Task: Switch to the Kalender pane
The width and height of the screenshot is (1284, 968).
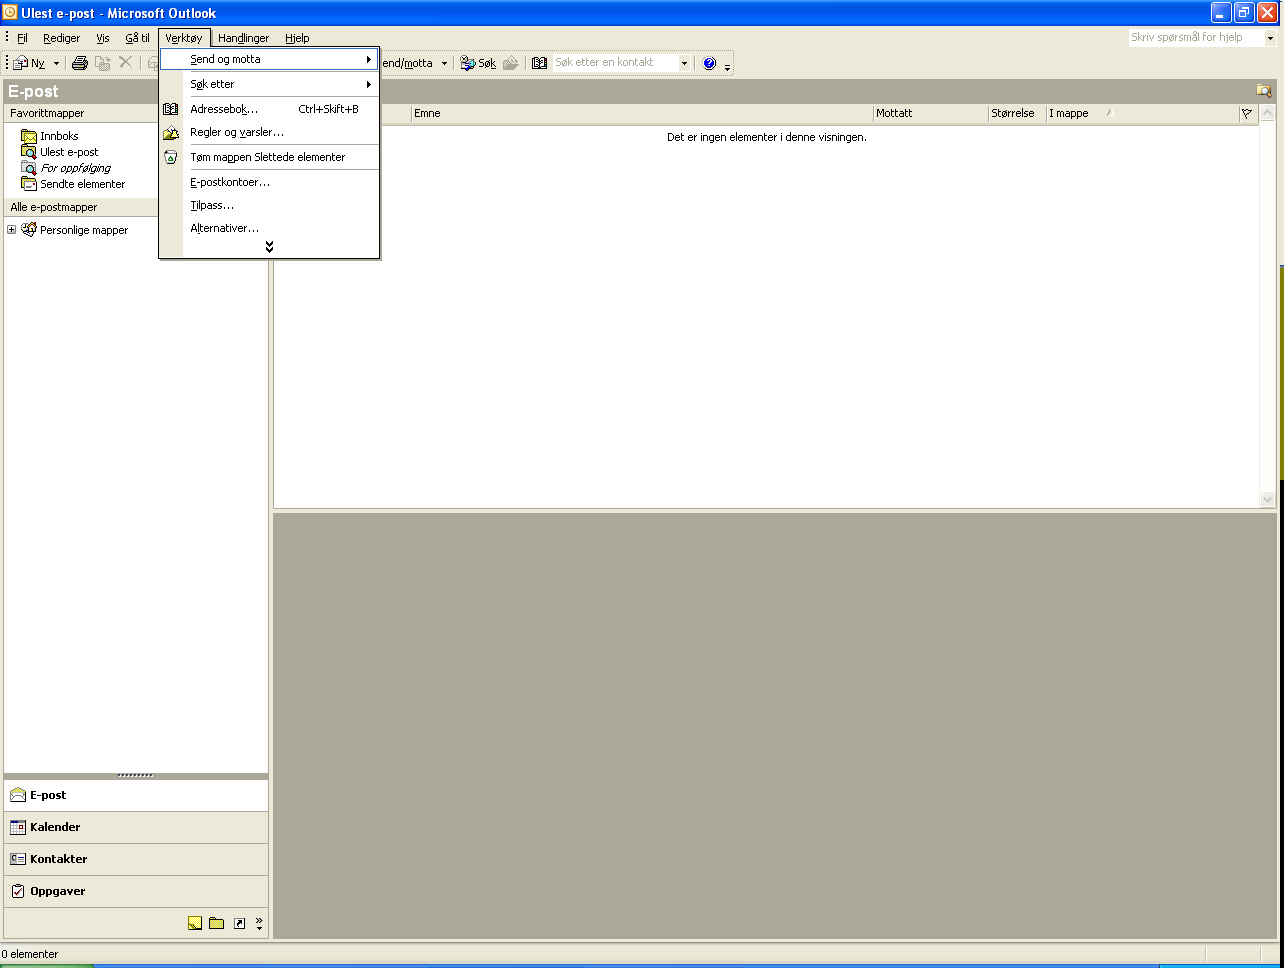Action: [136, 827]
